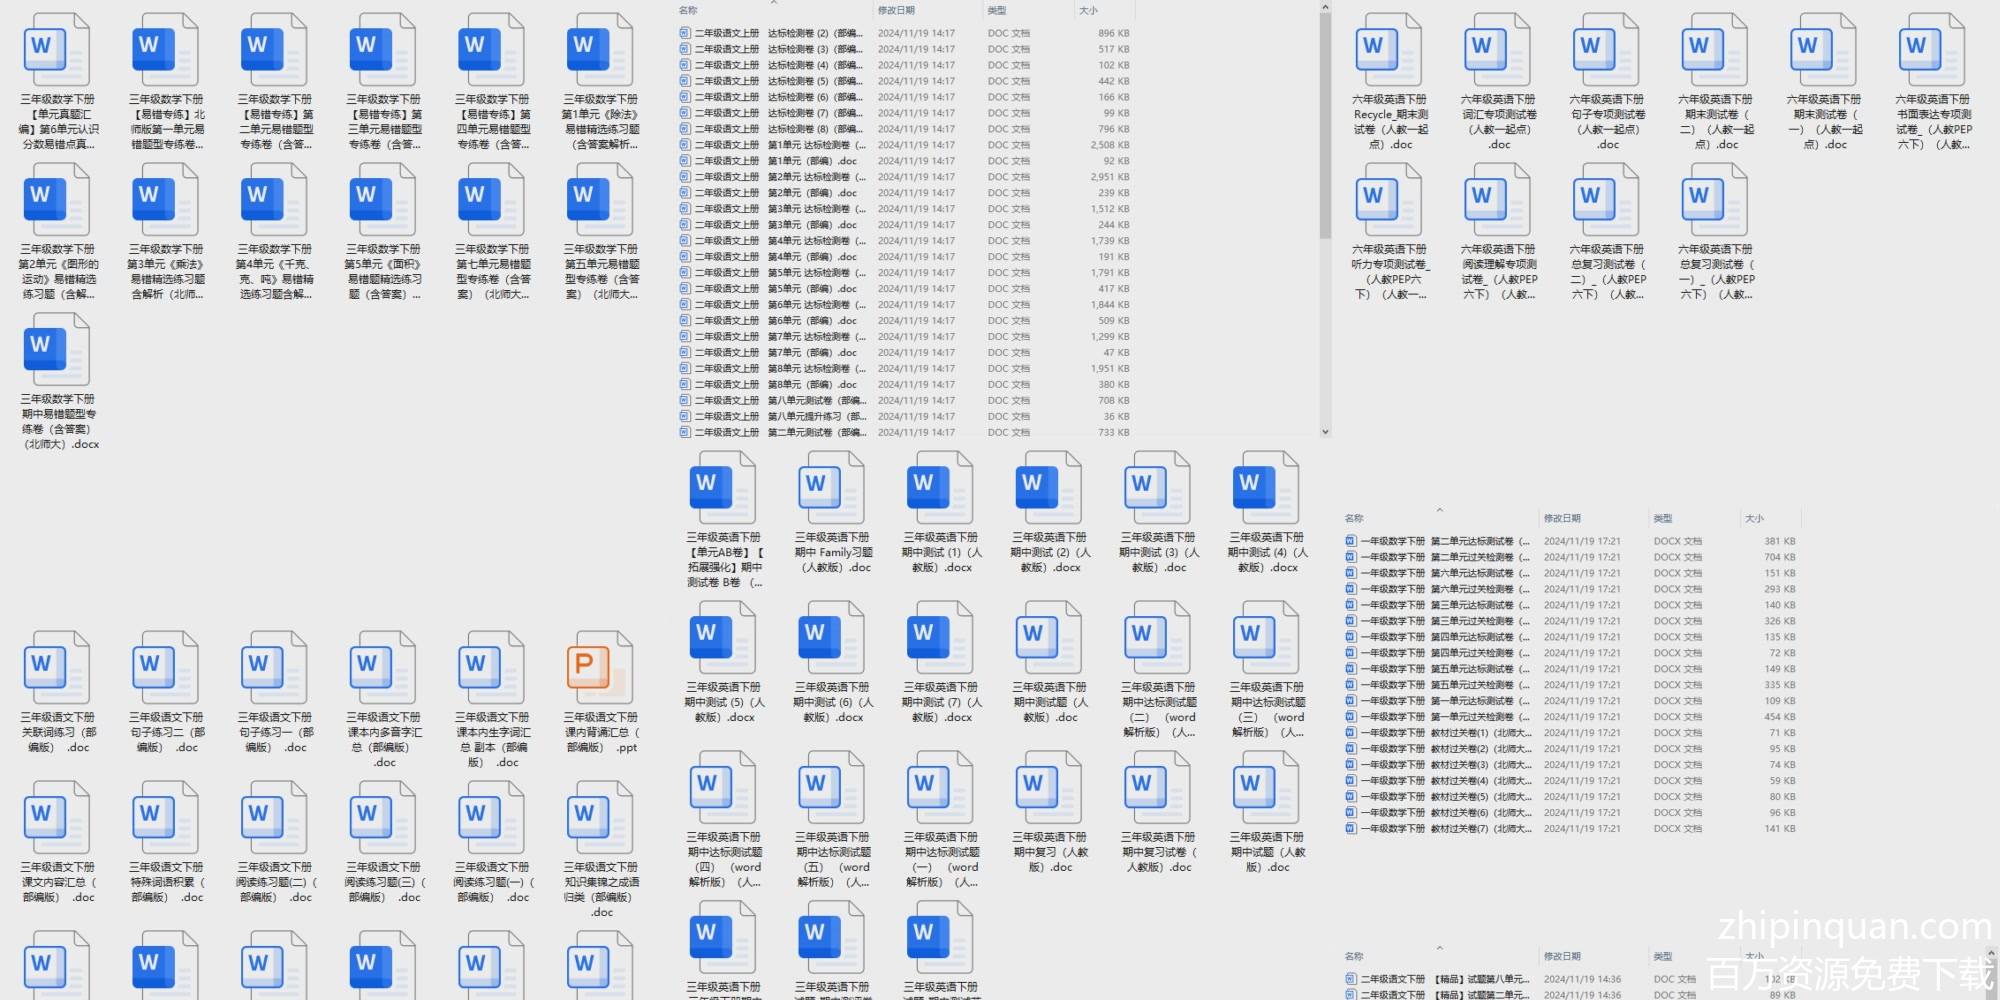Select 三年级数学下册 期中易错题型专练卷 docx icon

[57, 349]
